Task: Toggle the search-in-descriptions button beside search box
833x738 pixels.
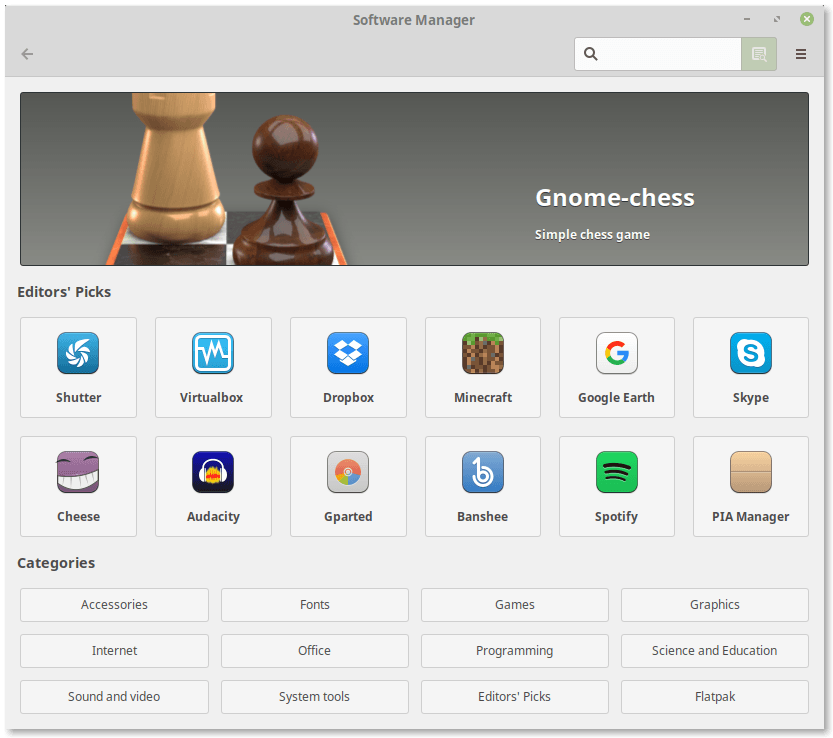Action: (x=758, y=54)
